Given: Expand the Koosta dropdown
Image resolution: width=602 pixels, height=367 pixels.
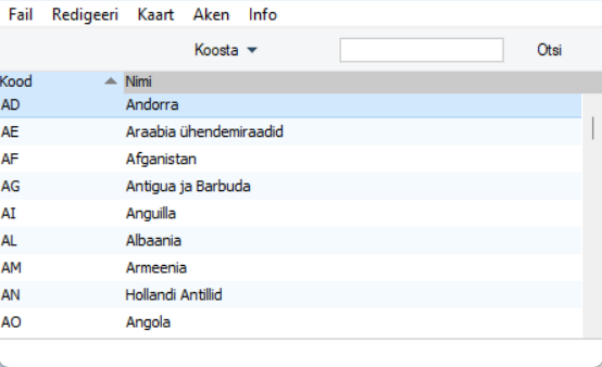Looking at the screenshot, I should point(225,50).
